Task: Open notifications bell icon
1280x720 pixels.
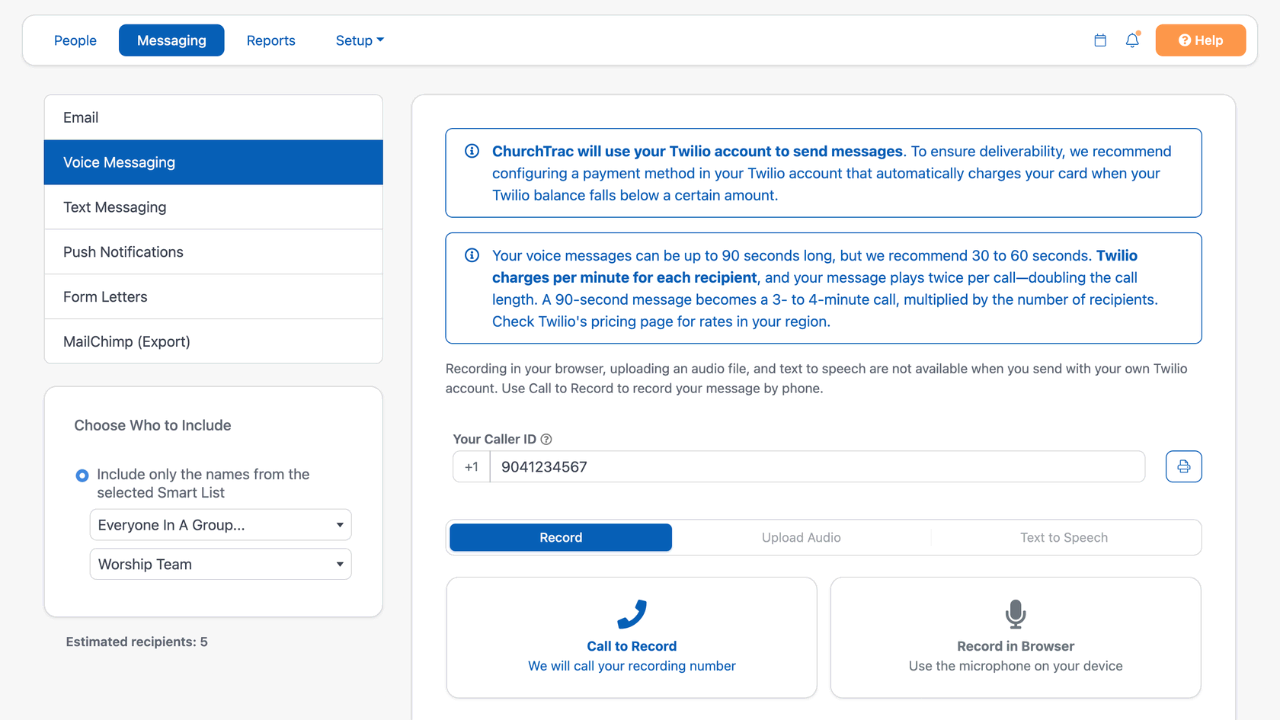Action: (1132, 41)
